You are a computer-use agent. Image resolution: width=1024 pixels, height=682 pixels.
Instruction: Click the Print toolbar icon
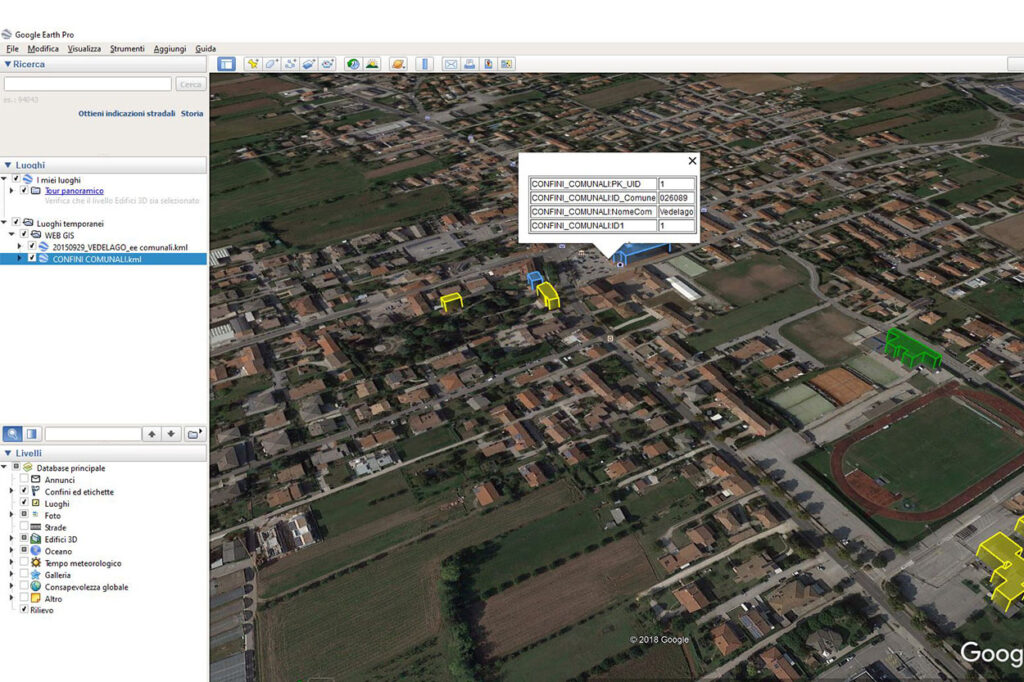pos(470,64)
